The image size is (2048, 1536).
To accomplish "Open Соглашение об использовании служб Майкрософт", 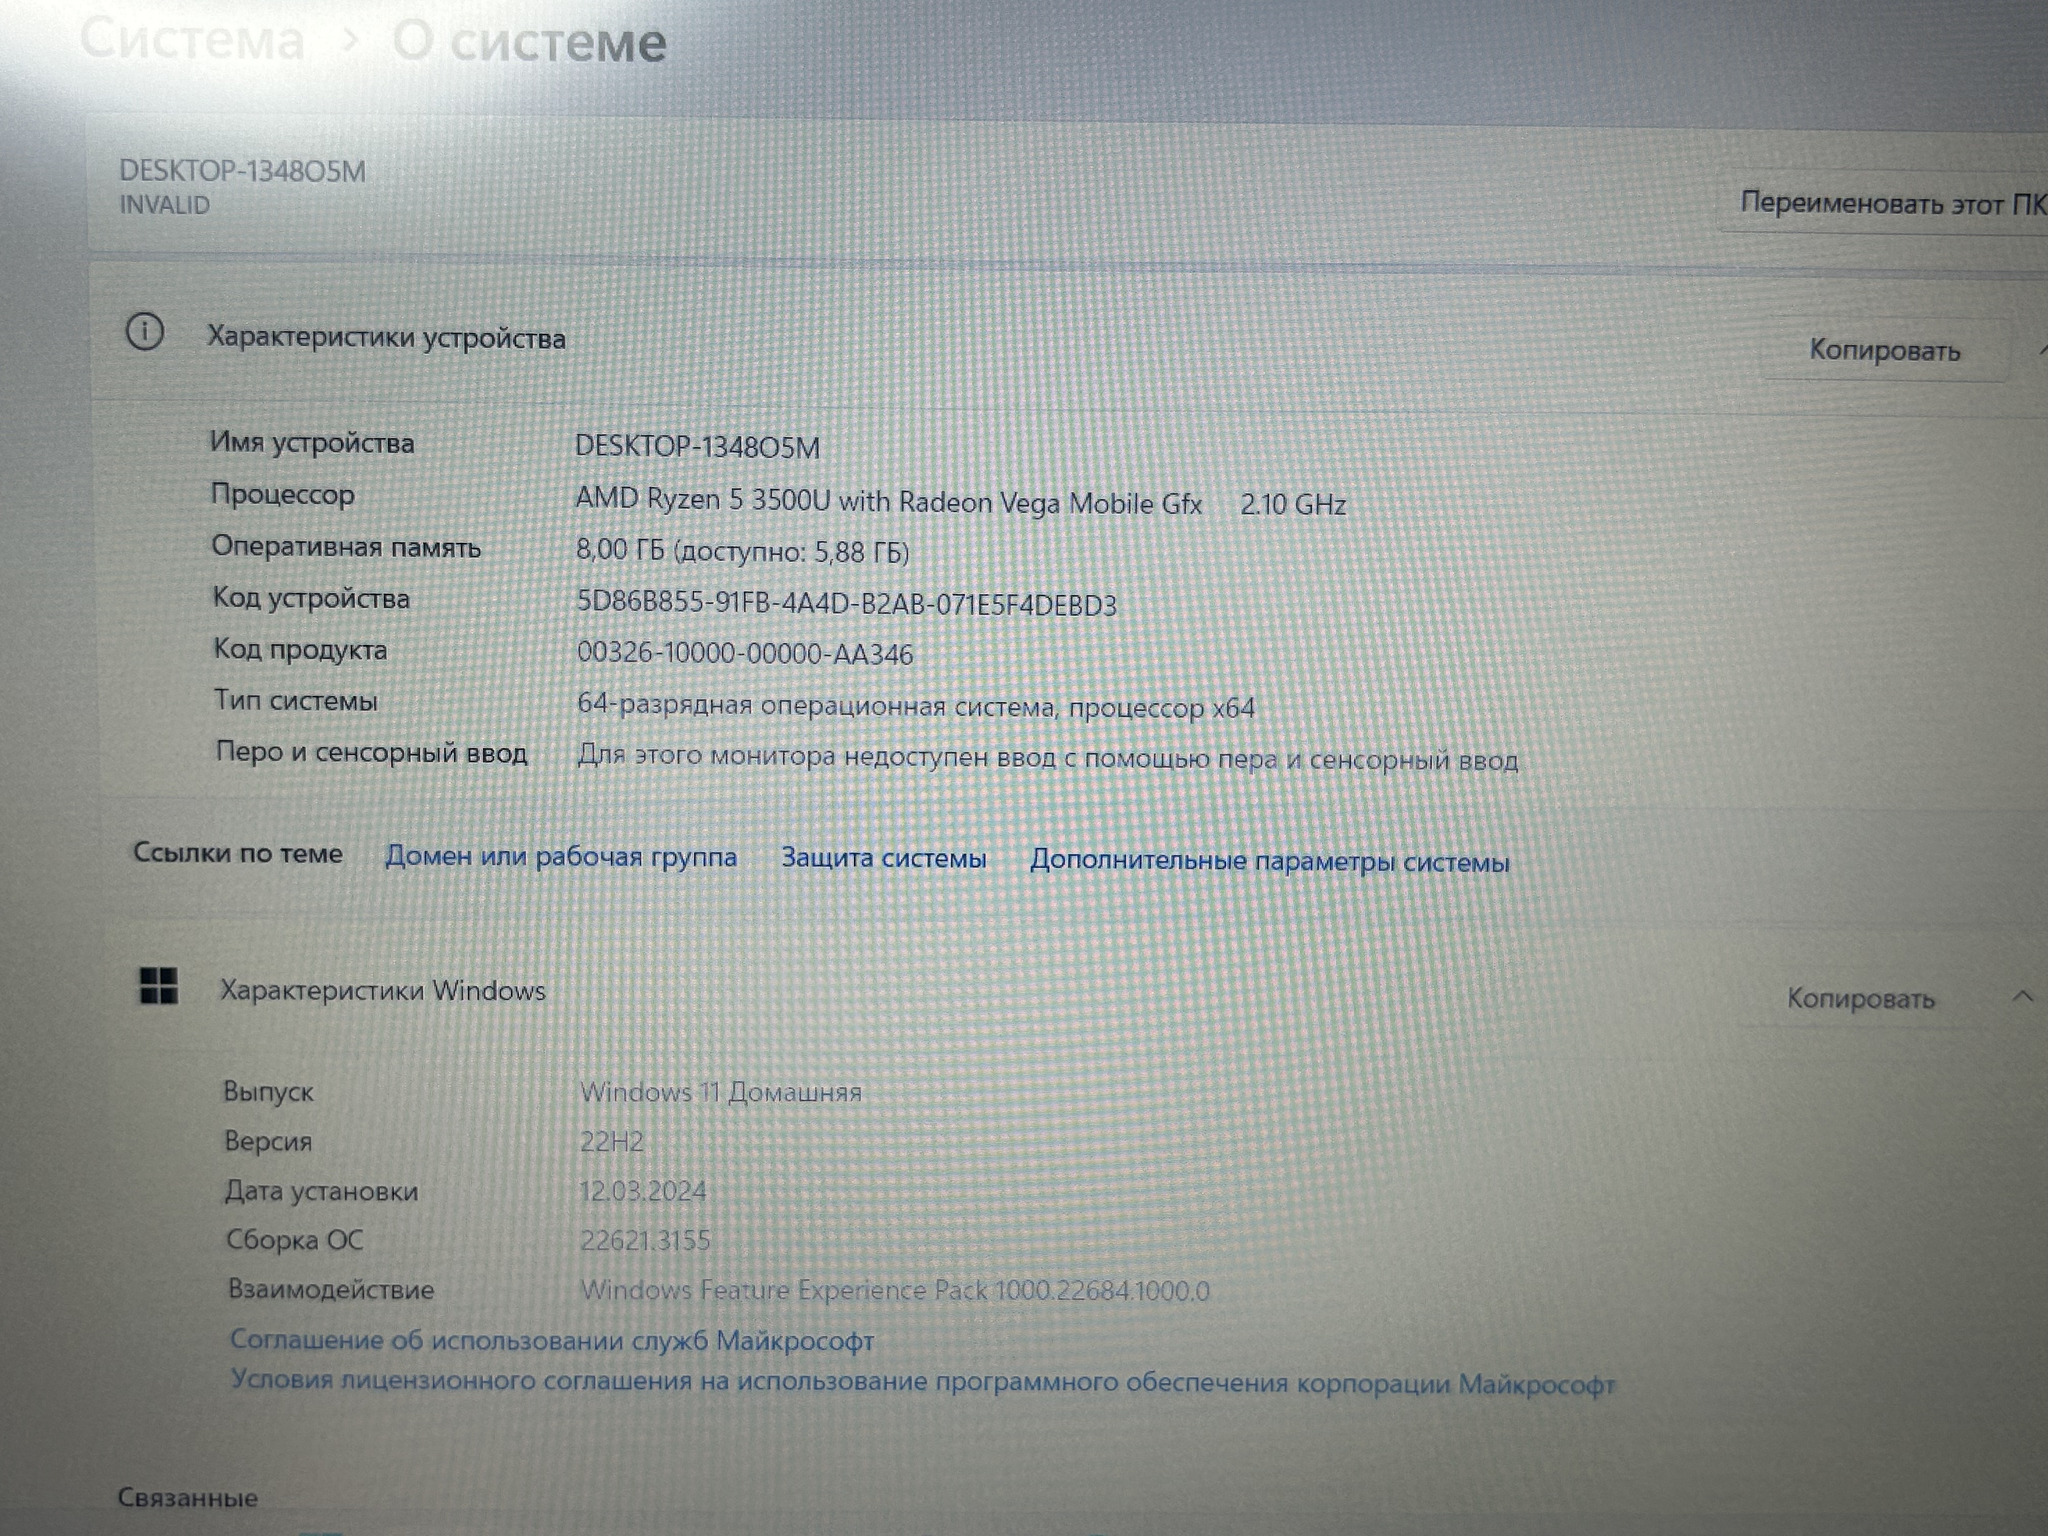I will tap(552, 1341).
